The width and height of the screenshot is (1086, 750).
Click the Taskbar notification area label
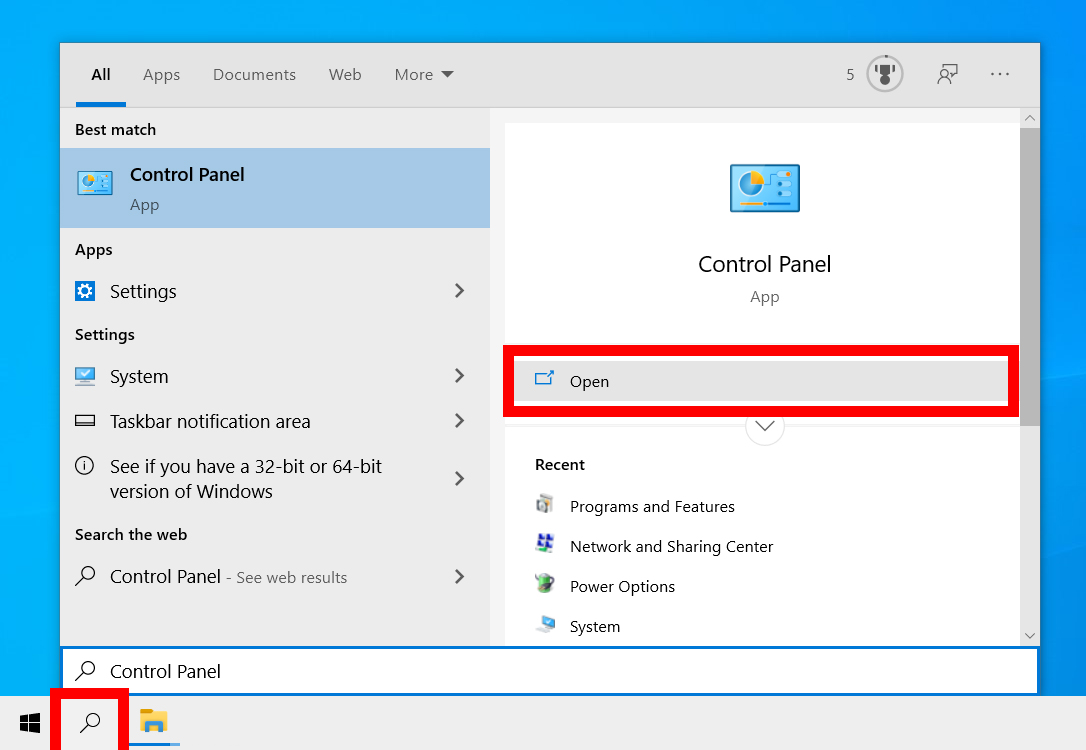pyautogui.click(x=210, y=421)
